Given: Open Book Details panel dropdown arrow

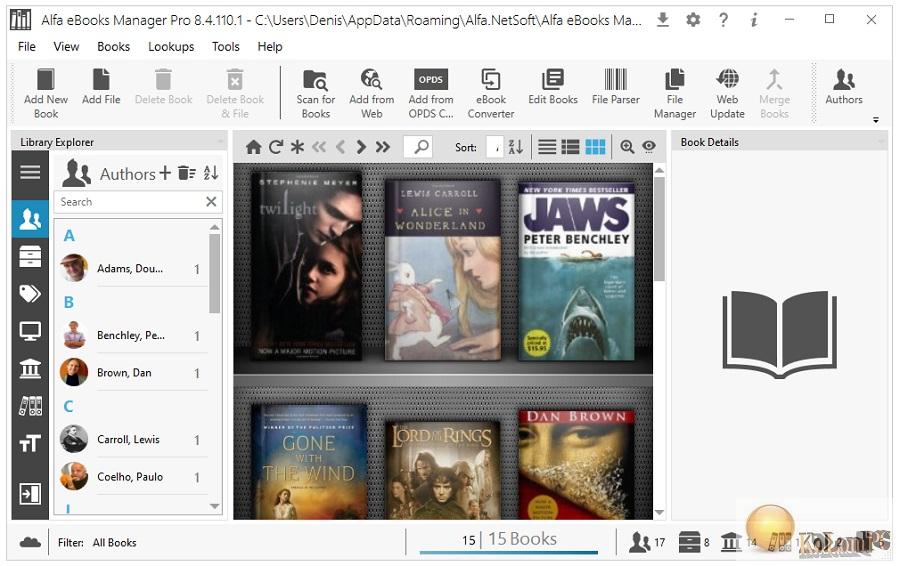Looking at the screenshot, I should pyautogui.click(x=880, y=142).
